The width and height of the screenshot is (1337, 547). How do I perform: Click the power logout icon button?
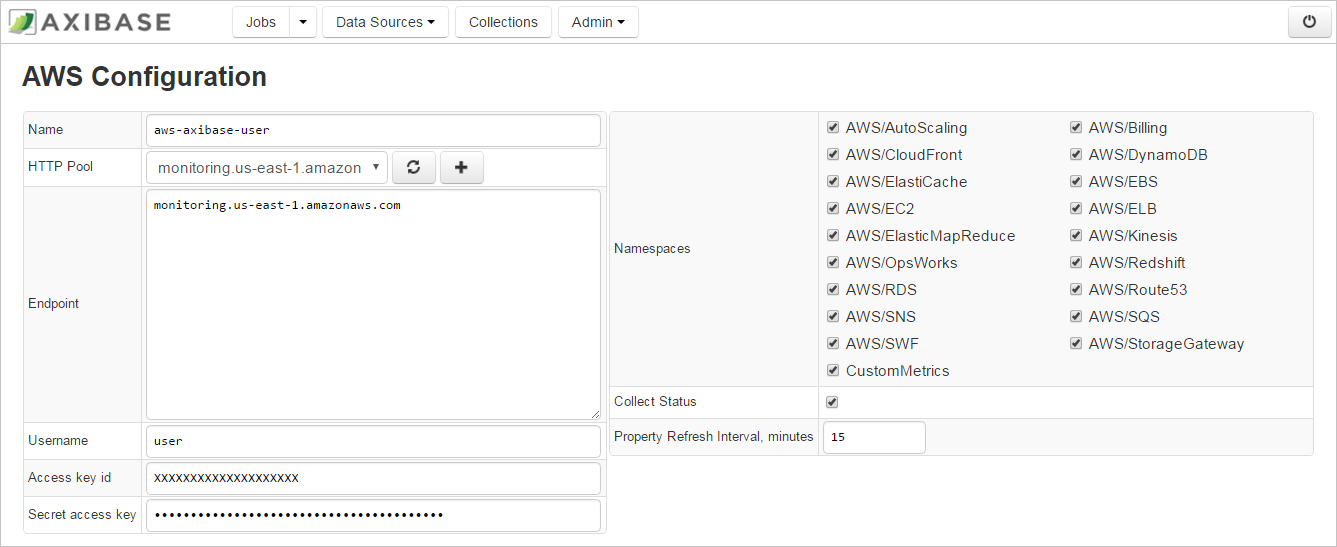[x=1310, y=22]
